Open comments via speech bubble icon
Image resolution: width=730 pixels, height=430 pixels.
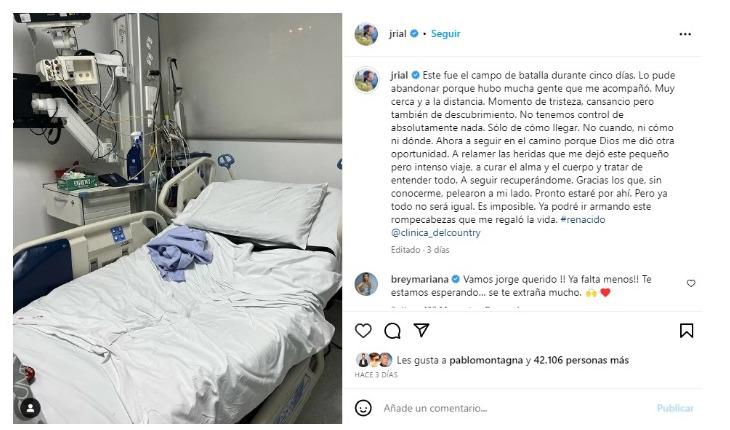point(392,331)
